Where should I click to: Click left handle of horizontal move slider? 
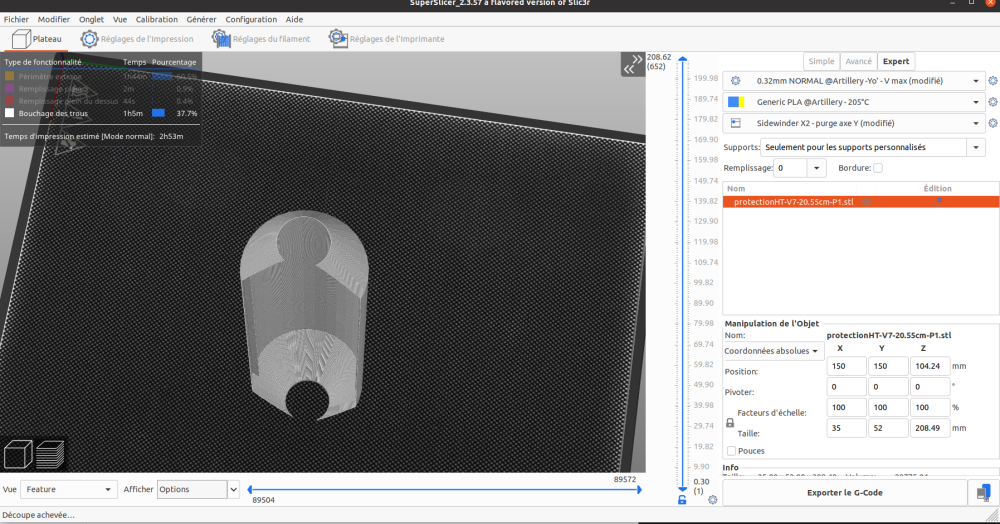[250, 490]
